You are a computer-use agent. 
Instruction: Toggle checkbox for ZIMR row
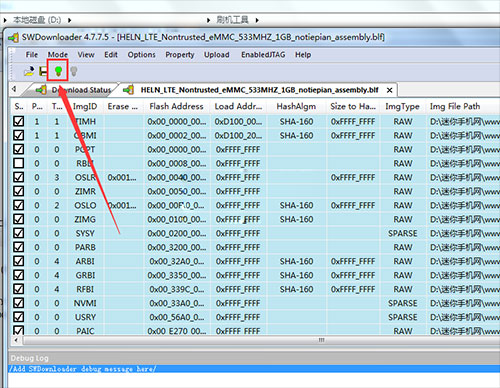click(19, 191)
